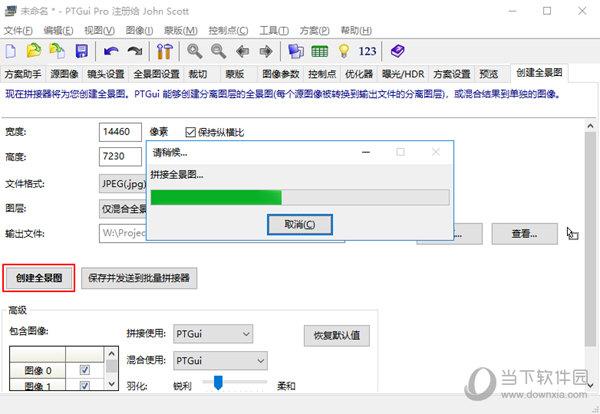Open the 帮助(H) menu

(x=356, y=31)
